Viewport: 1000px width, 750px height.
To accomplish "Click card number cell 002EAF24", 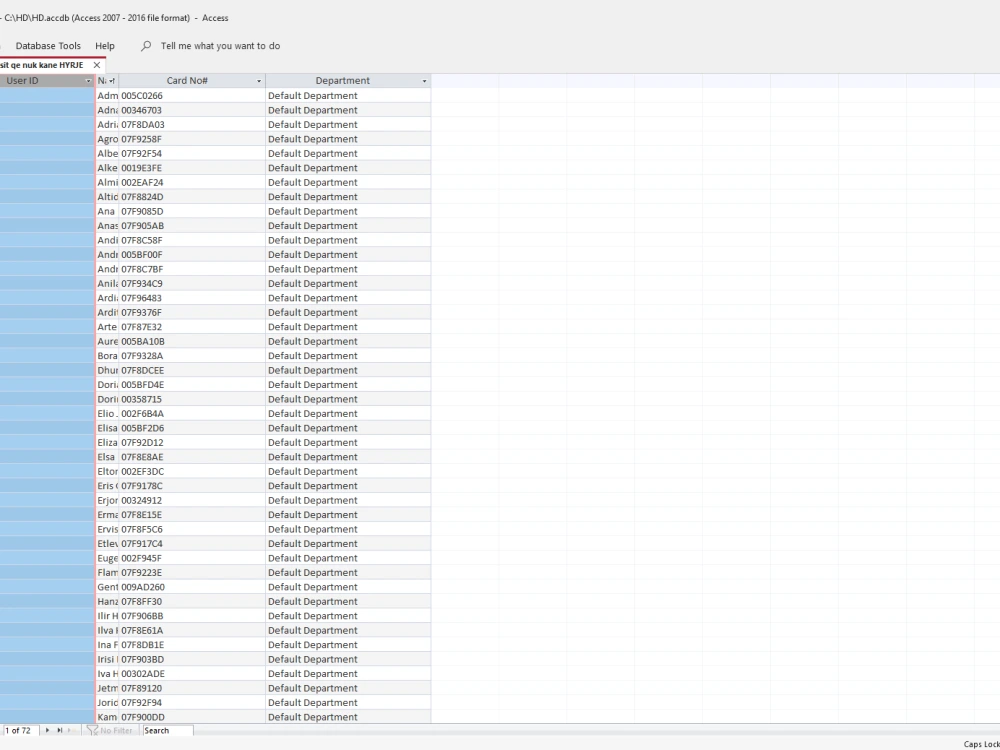I will pyautogui.click(x=192, y=182).
